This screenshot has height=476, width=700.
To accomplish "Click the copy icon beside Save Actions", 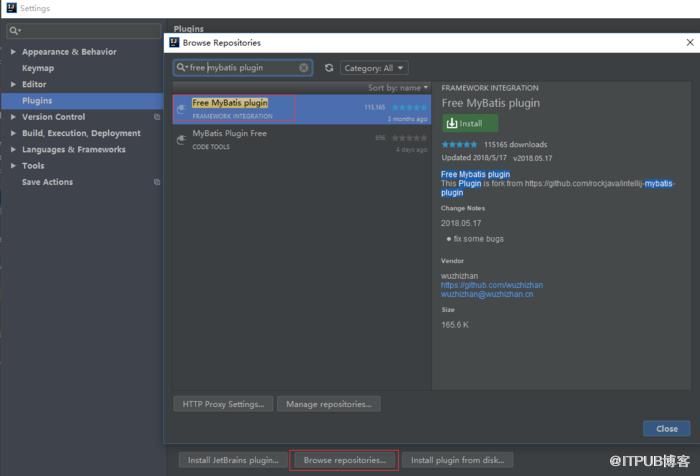I will (157, 182).
